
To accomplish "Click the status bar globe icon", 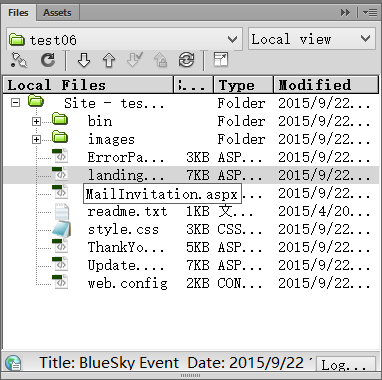I will (13, 363).
